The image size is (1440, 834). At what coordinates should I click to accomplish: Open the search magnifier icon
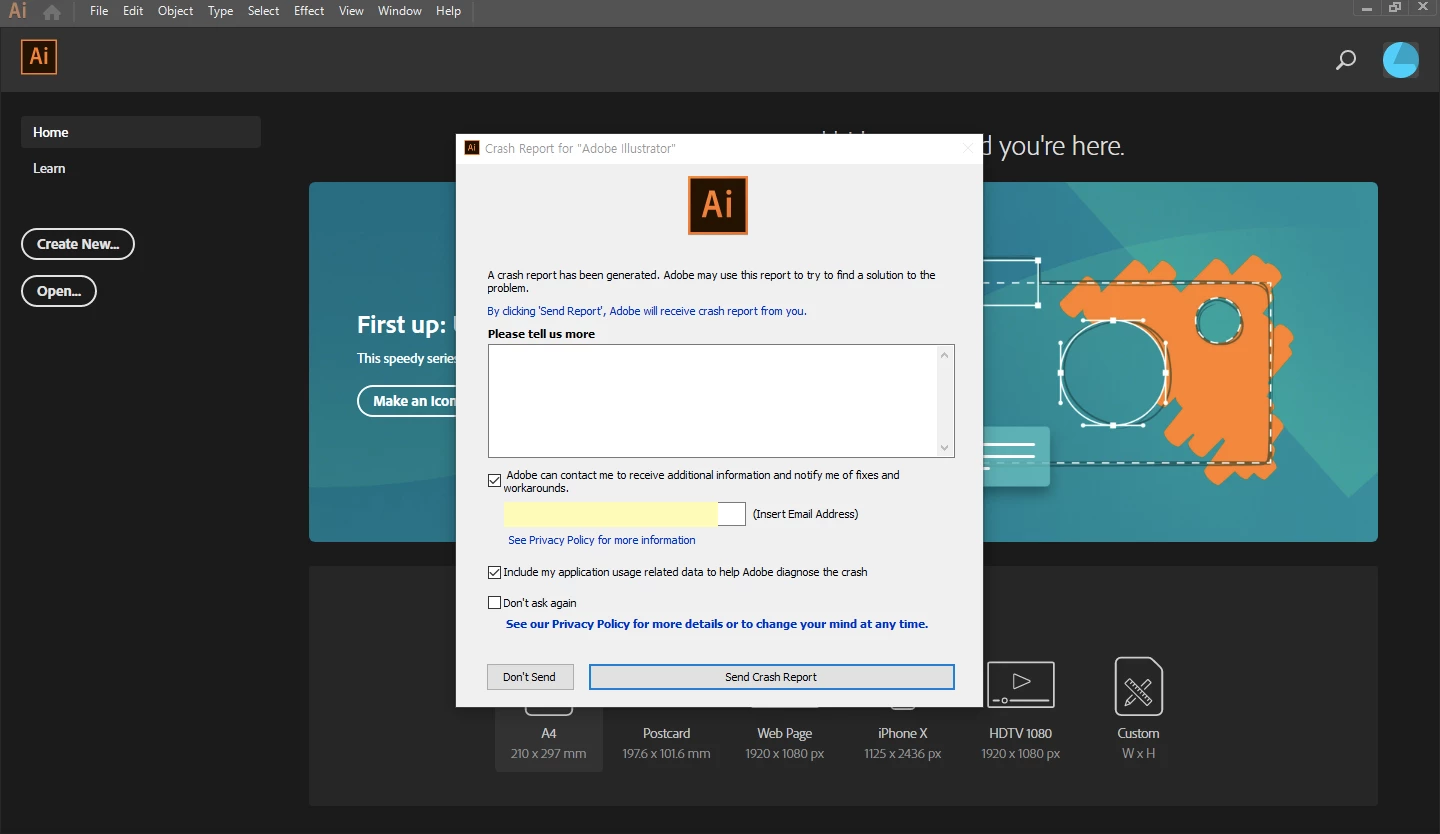(1346, 60)
